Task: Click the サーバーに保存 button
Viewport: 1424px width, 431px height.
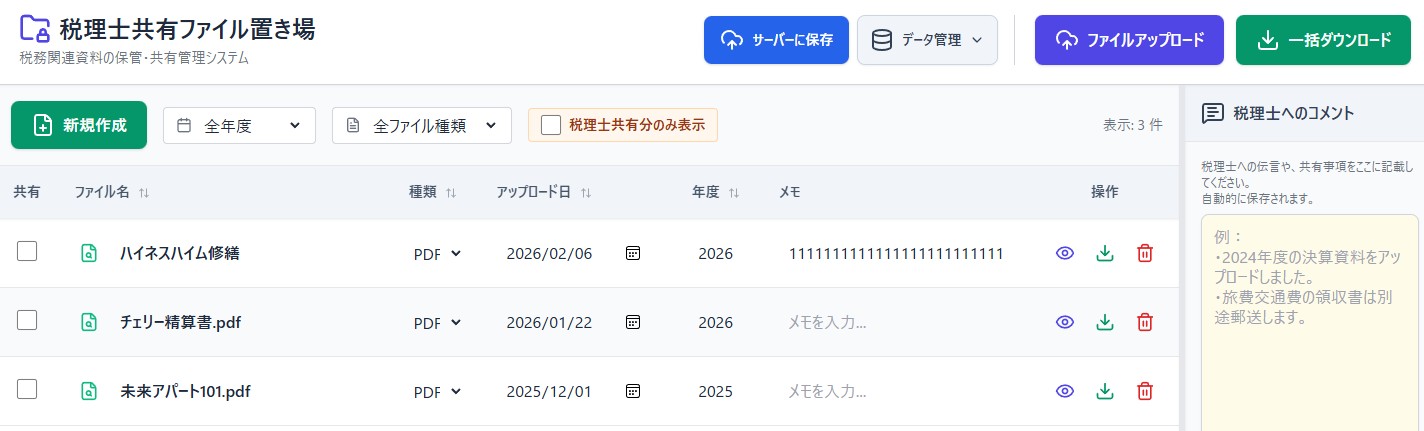Action: 776,40
